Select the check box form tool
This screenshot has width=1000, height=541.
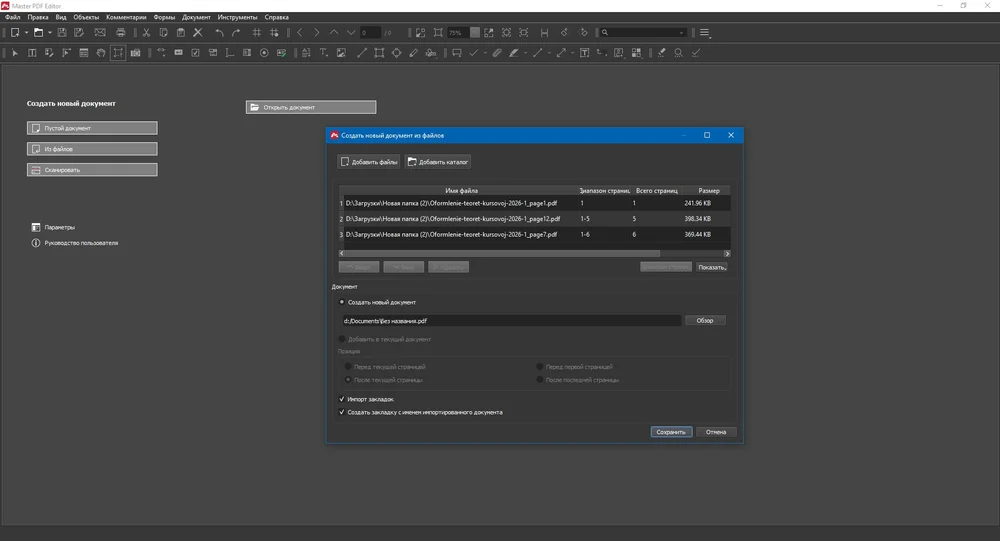pos(195,53)
